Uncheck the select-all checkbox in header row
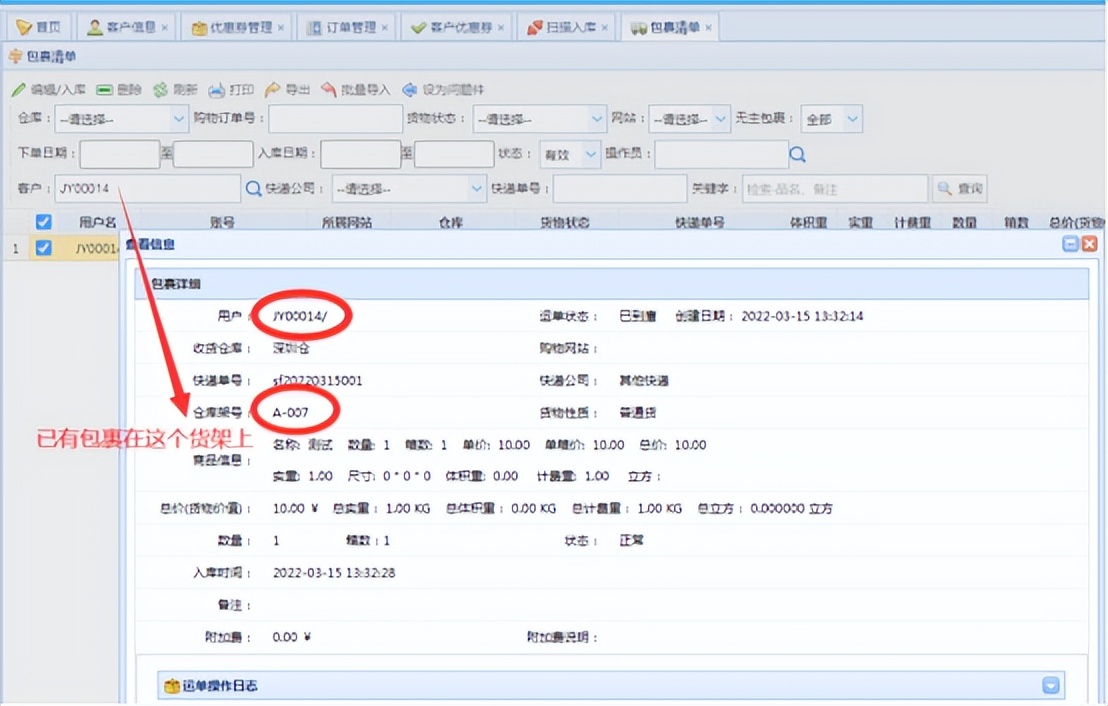 [x=43, y=222]
